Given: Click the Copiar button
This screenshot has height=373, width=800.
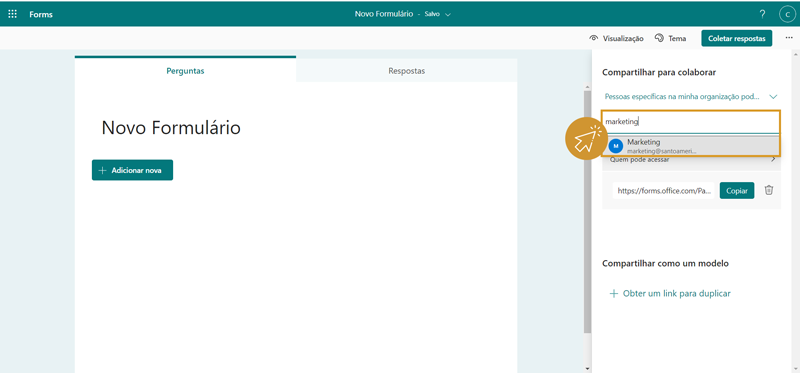Looking at the screenshot, I should pos(737,191).
